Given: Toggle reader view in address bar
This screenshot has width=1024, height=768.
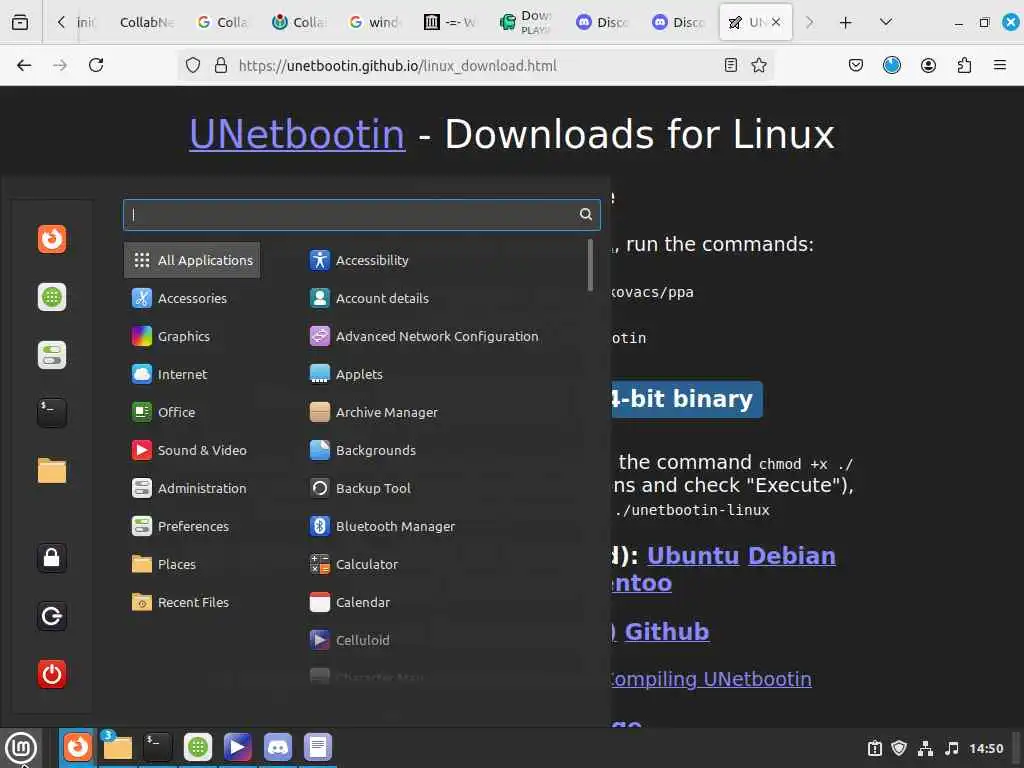Looking at the screenshot, I should click(x=731, y=65).
